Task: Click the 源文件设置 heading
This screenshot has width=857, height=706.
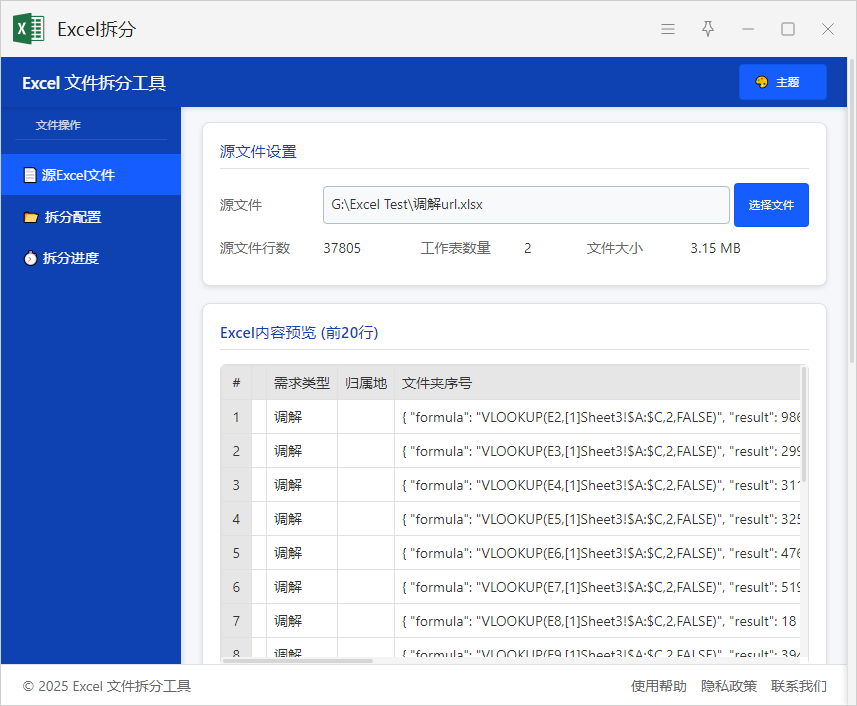Action: (x=258, y=151)
